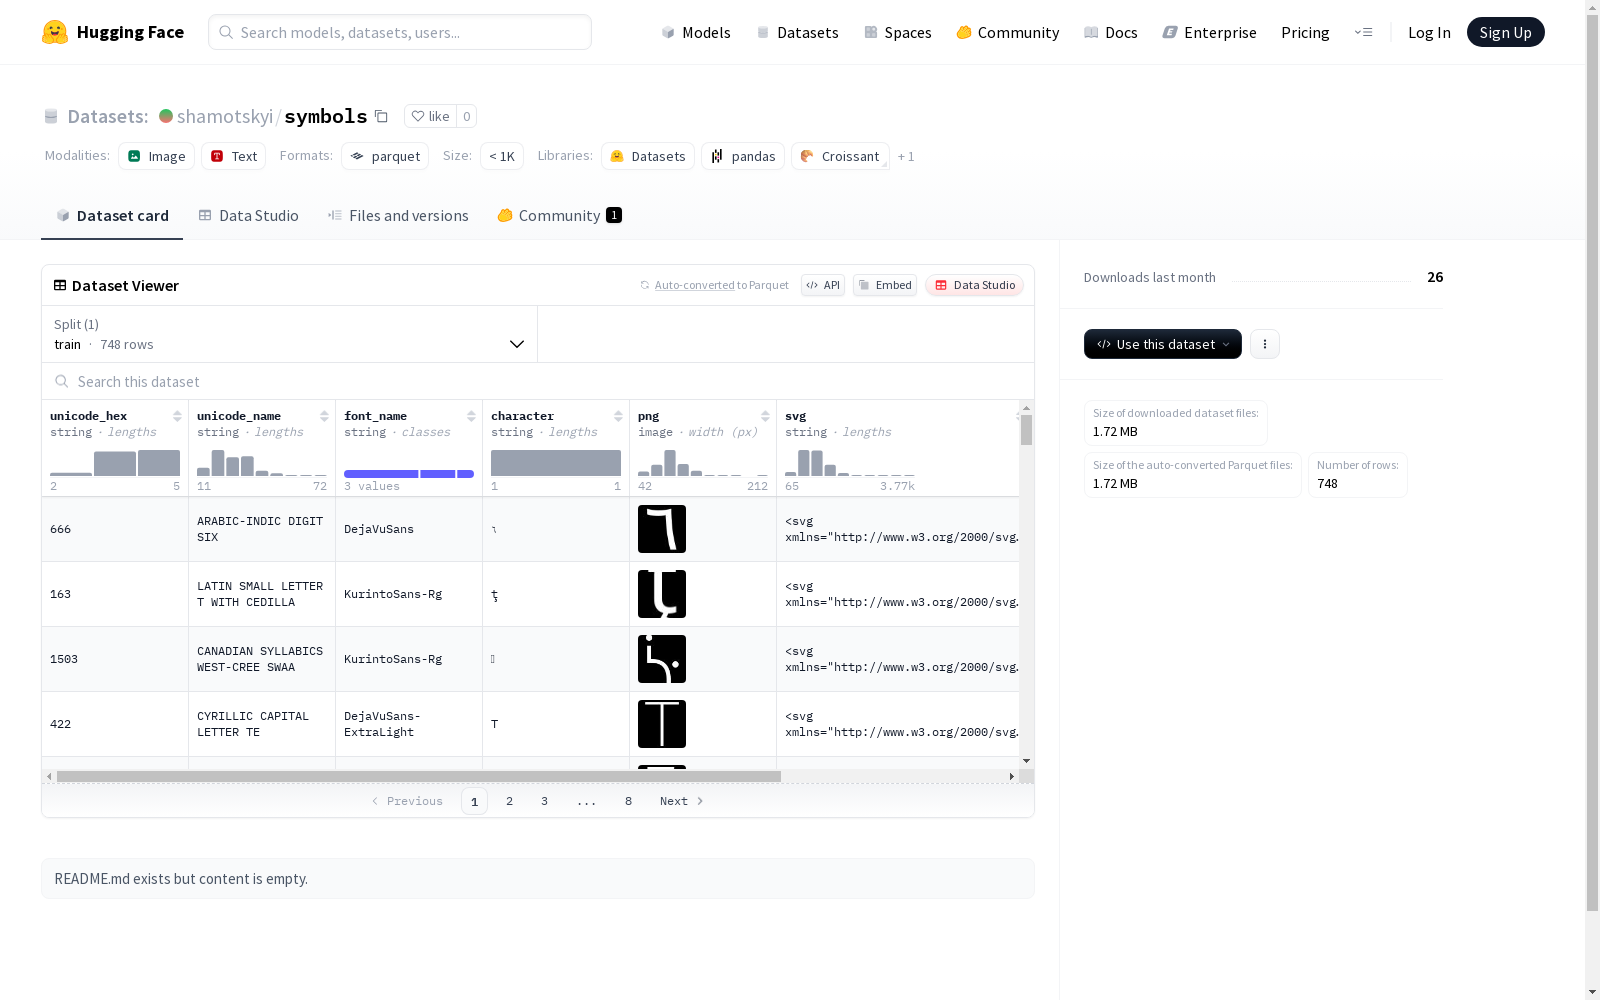
Task: Click the font_name classes distribution bar
Action: [409, 474]
